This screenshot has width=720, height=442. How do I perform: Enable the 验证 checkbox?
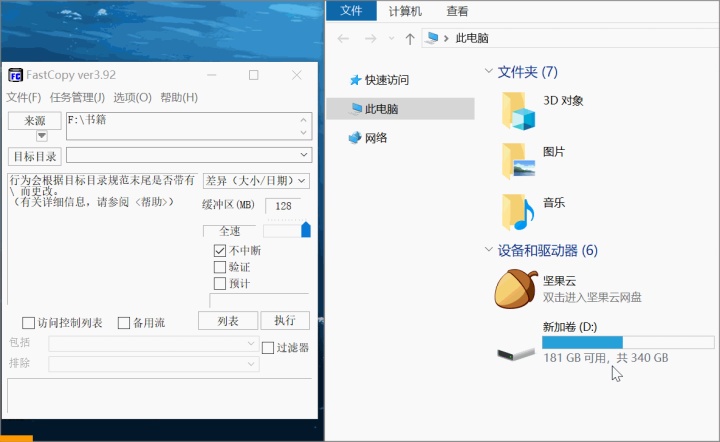point(220,267)
